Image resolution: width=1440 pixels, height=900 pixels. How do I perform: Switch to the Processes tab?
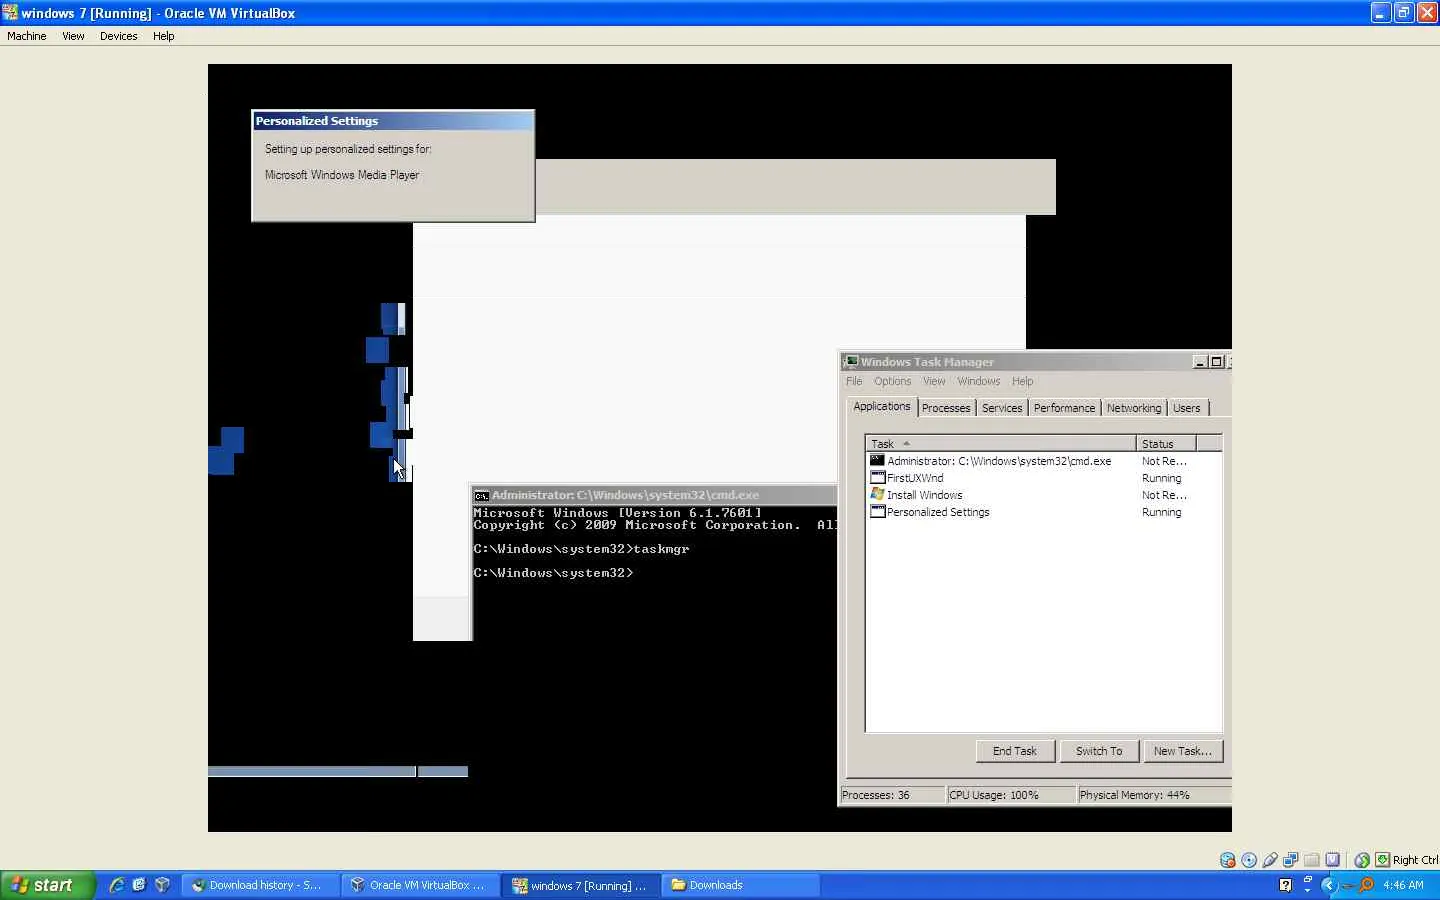point(946,408)
